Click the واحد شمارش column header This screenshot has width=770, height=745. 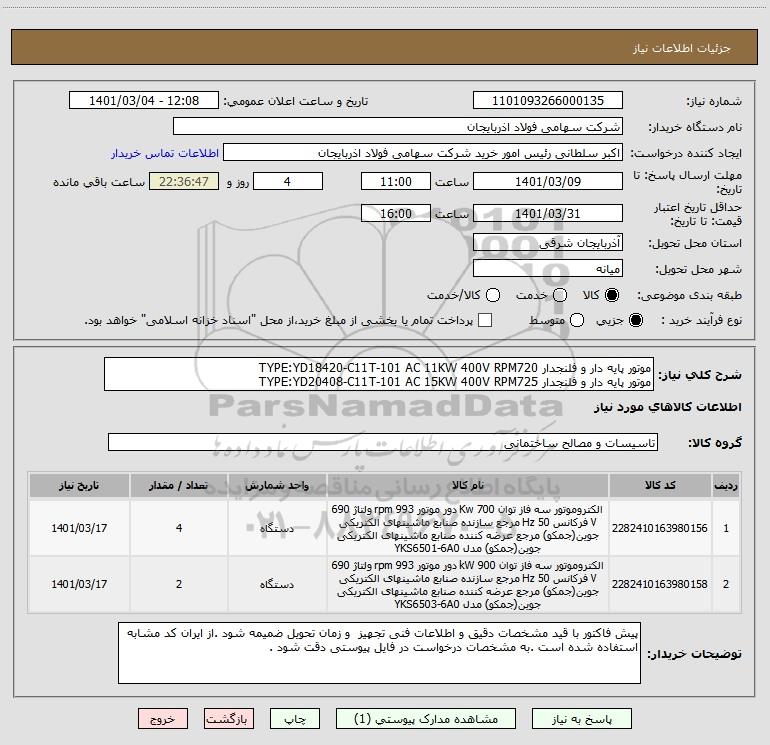(277, 486)
